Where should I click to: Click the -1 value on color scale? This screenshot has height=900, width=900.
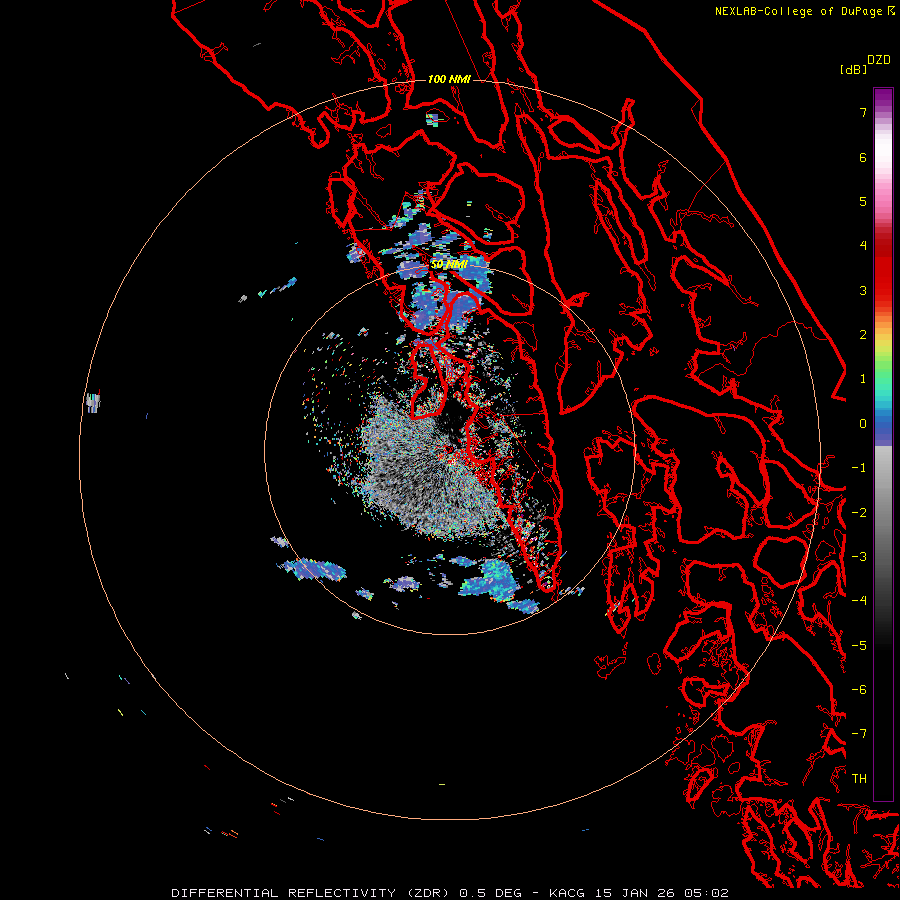(859, 468)
